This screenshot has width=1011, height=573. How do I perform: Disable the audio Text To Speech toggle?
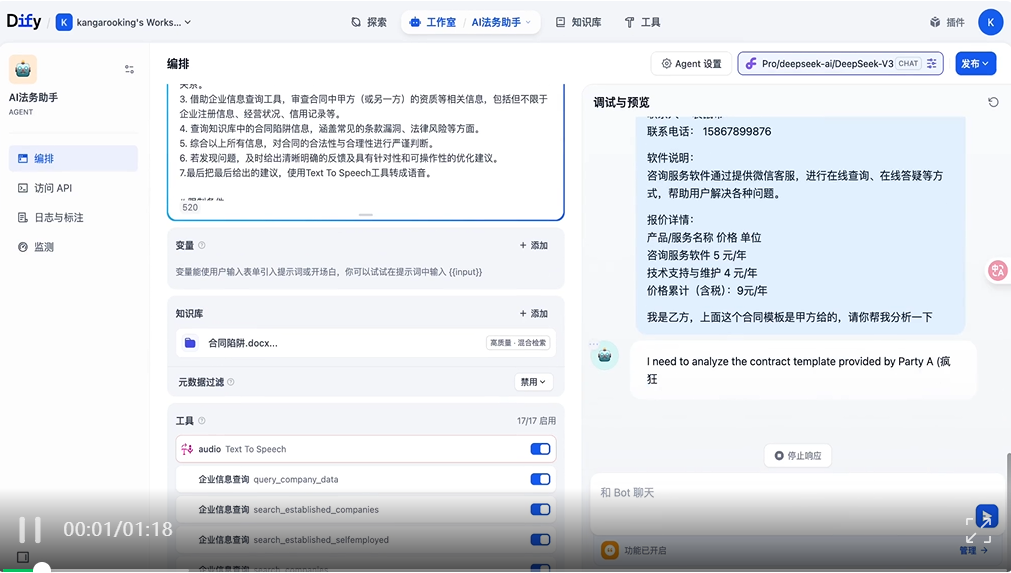(540, 449)
